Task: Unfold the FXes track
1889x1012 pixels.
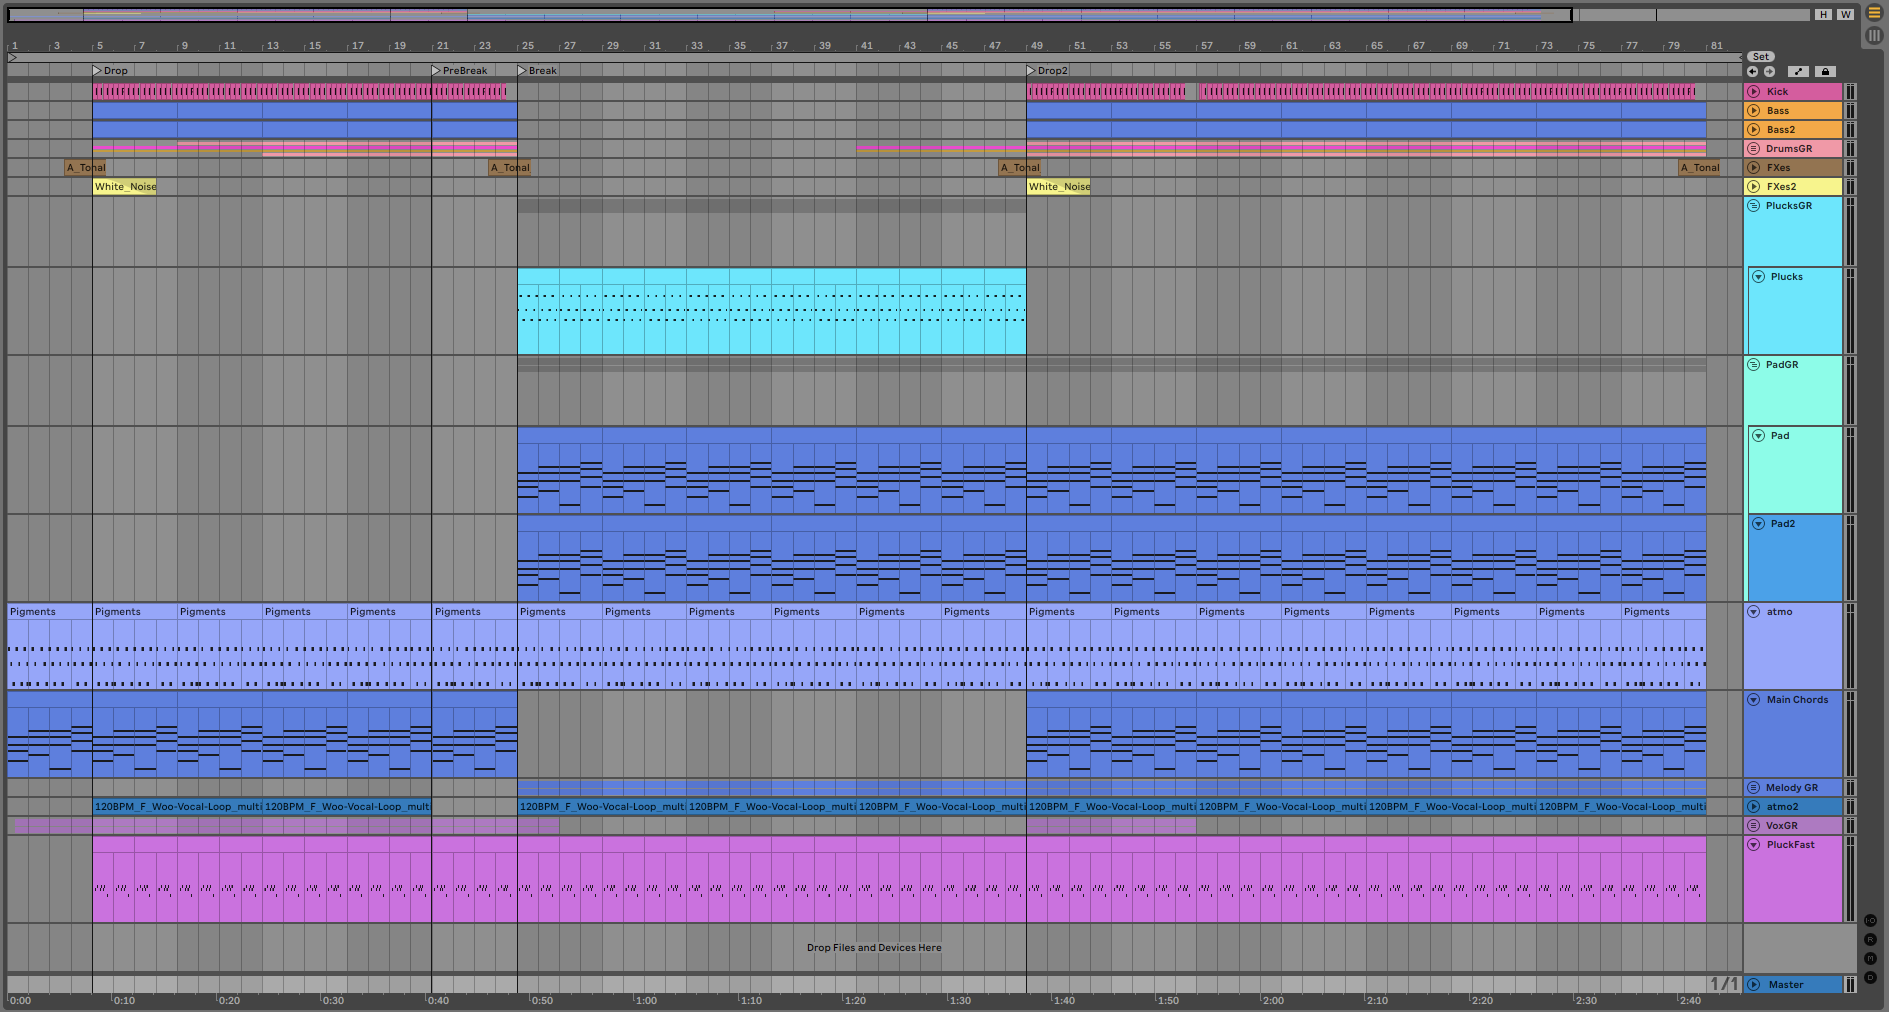Action: (1754, 168)
